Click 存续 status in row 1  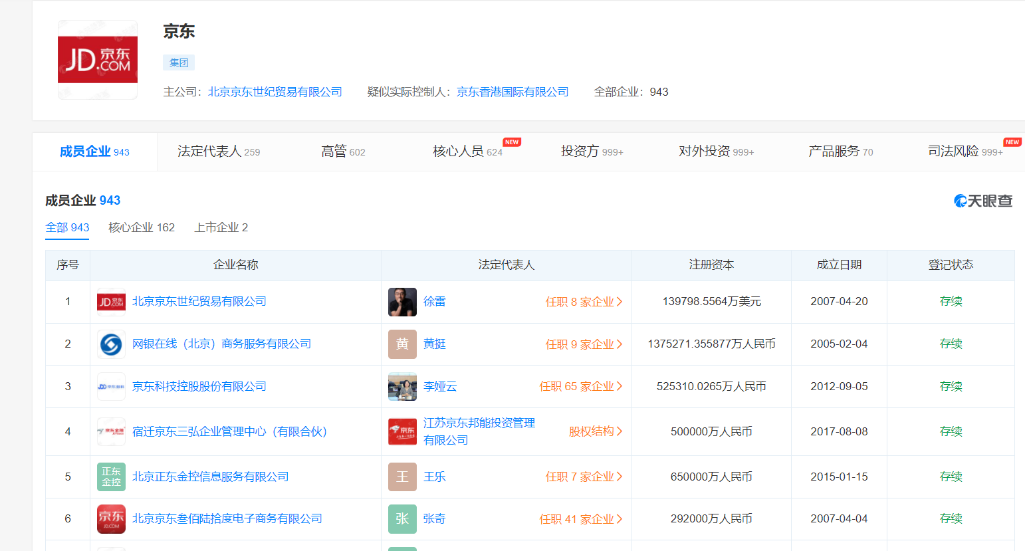tap(950, 301)
